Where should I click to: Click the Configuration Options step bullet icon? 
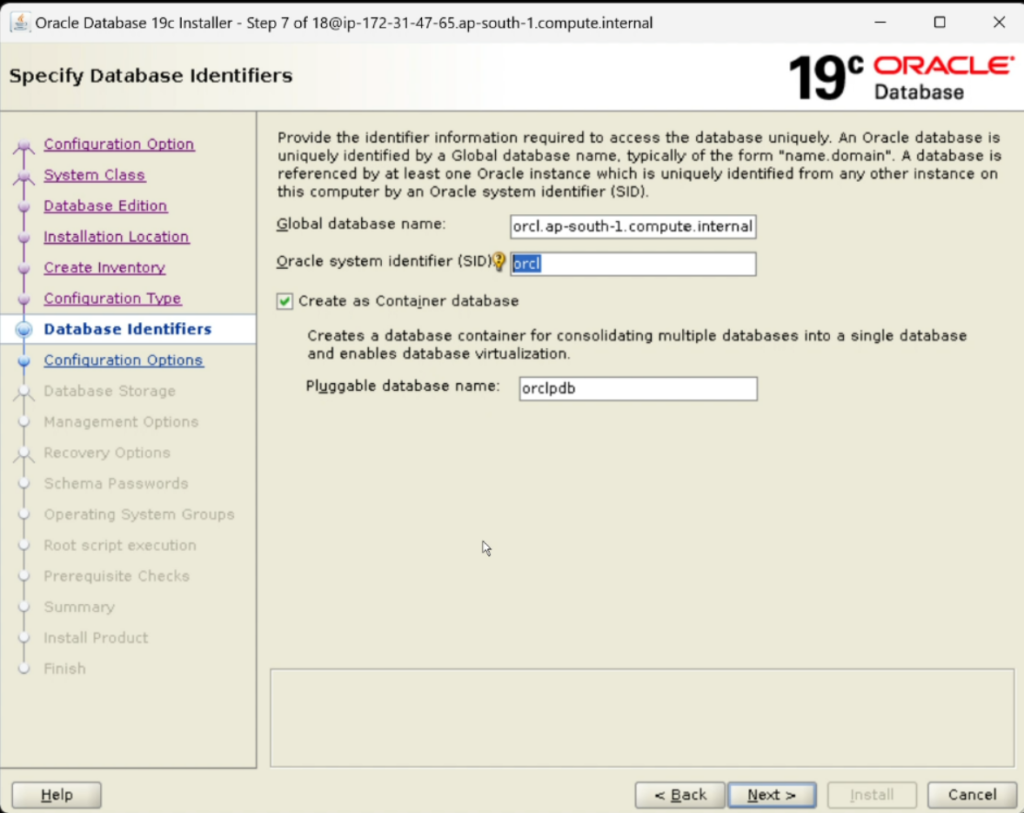pyautogui.click(x=24, y=360)
